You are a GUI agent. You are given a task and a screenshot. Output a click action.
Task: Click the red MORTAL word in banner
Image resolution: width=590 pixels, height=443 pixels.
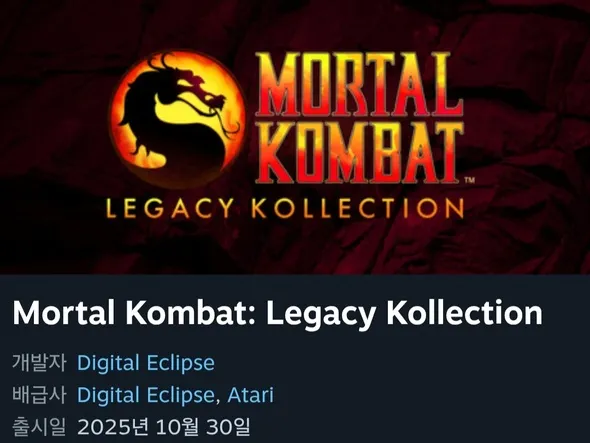tap(359, 85)
